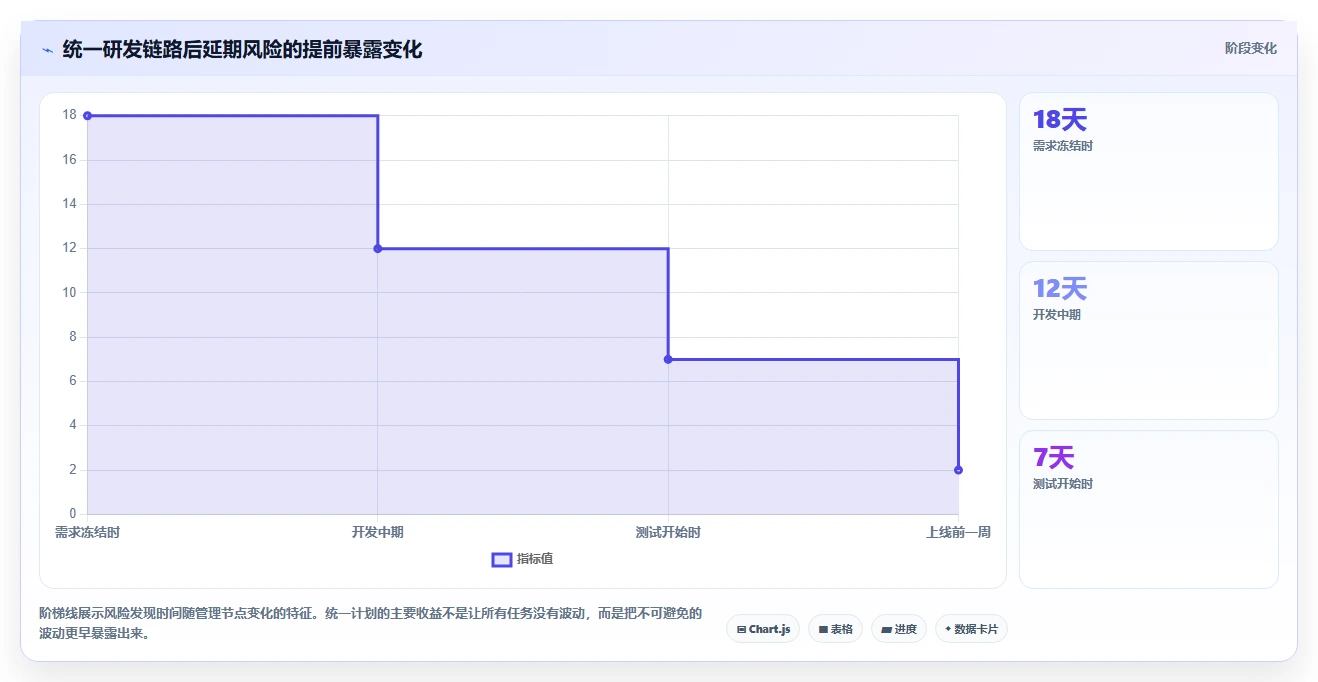Select the chart data point at 需求冻结时
Image resolution: width=1318 pixels, height=682 pixels.
pyautogui.click(x=87, y=116)
